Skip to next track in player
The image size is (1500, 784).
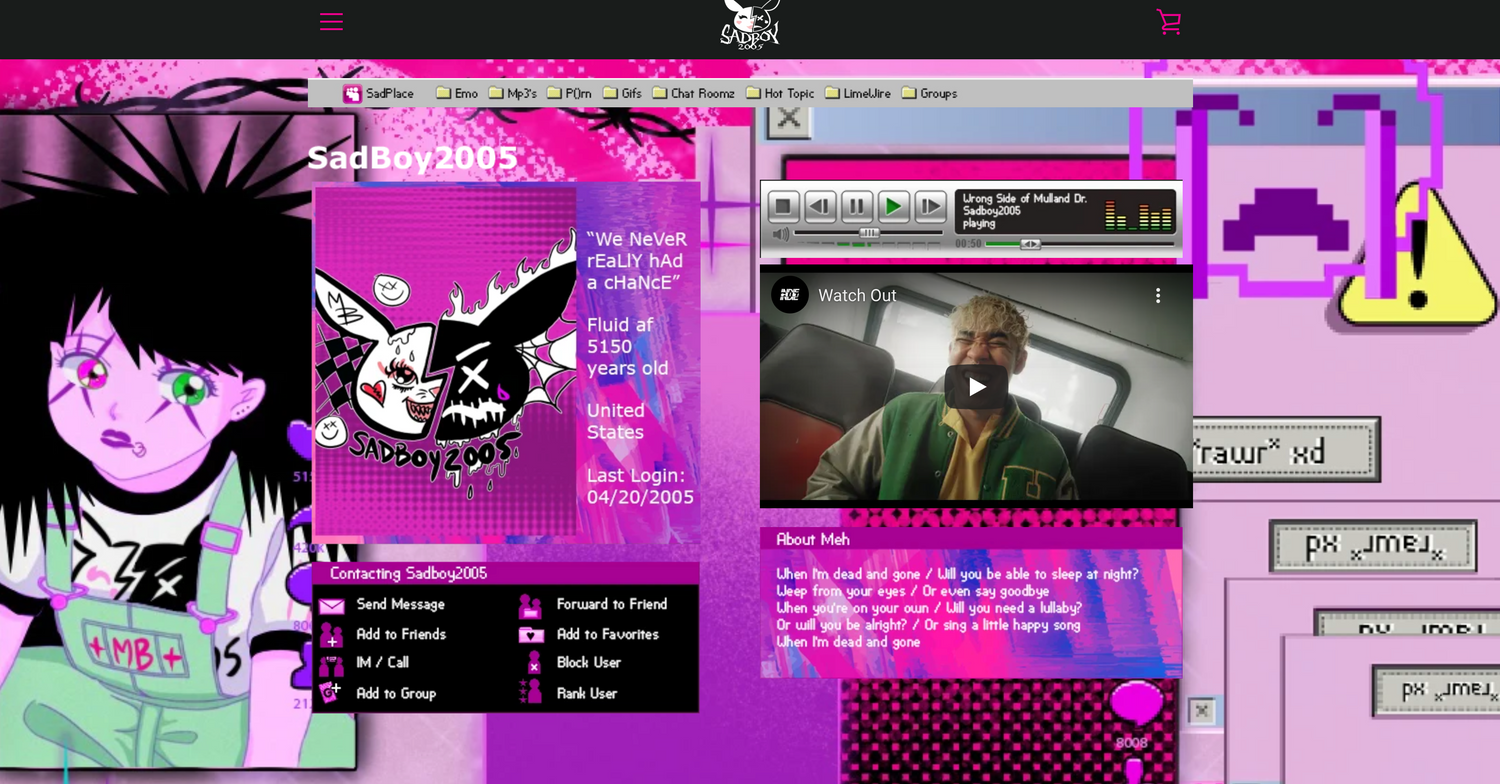(x=930, y=207)
